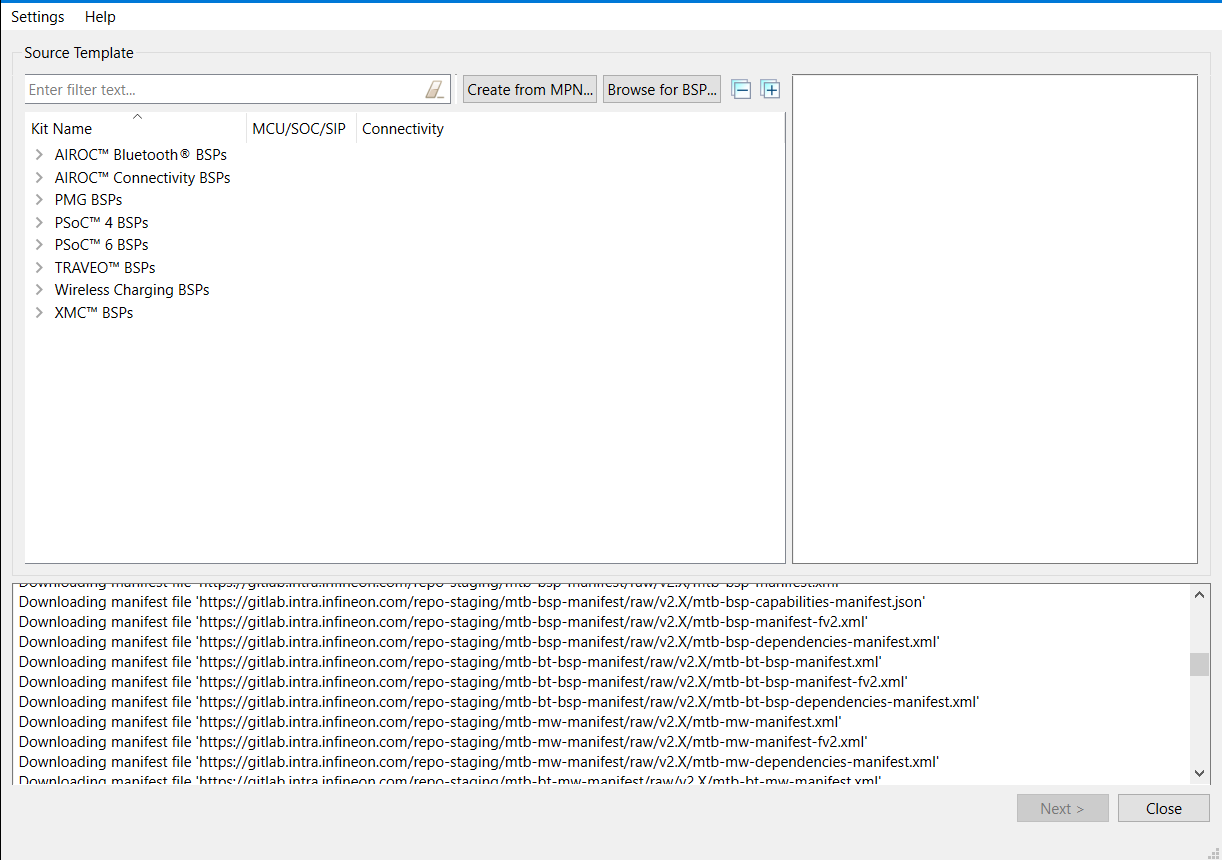Expand the XMC™ BSPs chevron

[39, 313]
